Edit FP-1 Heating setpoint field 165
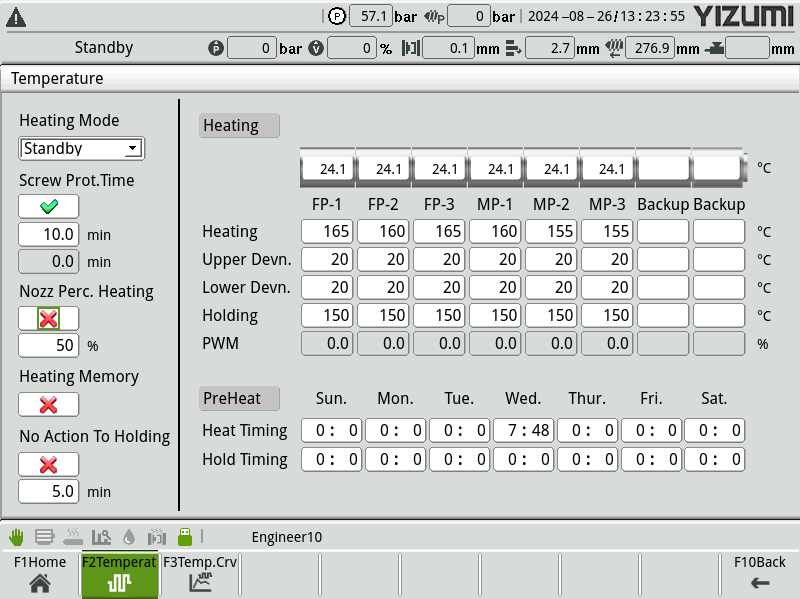 coord(328,232)
